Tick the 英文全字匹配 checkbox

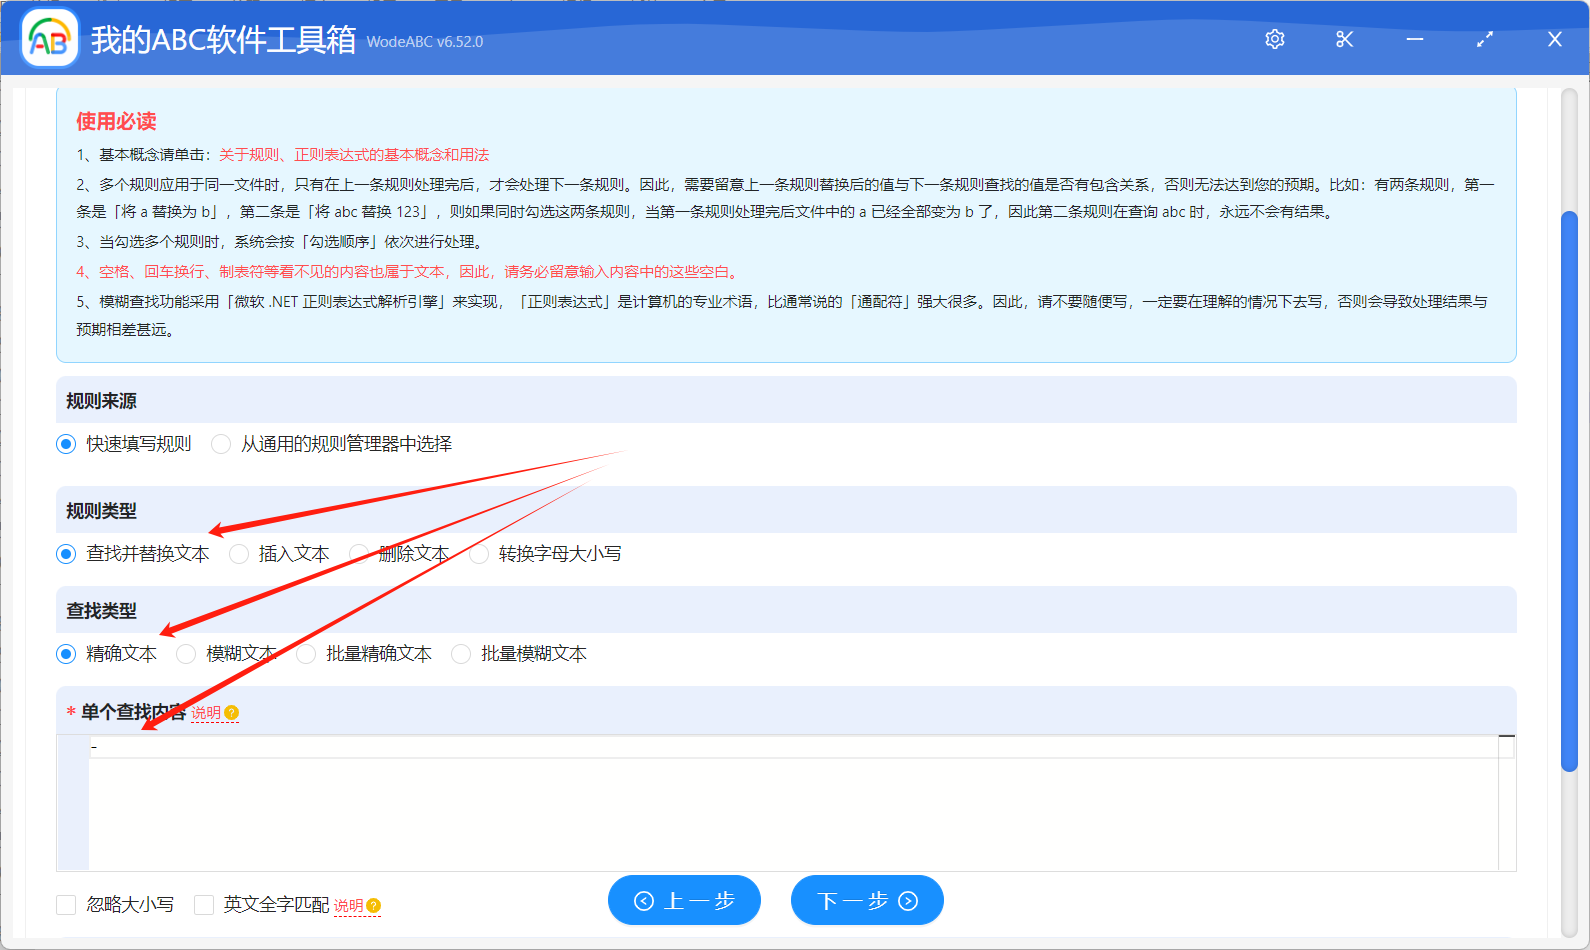[204, 905]
